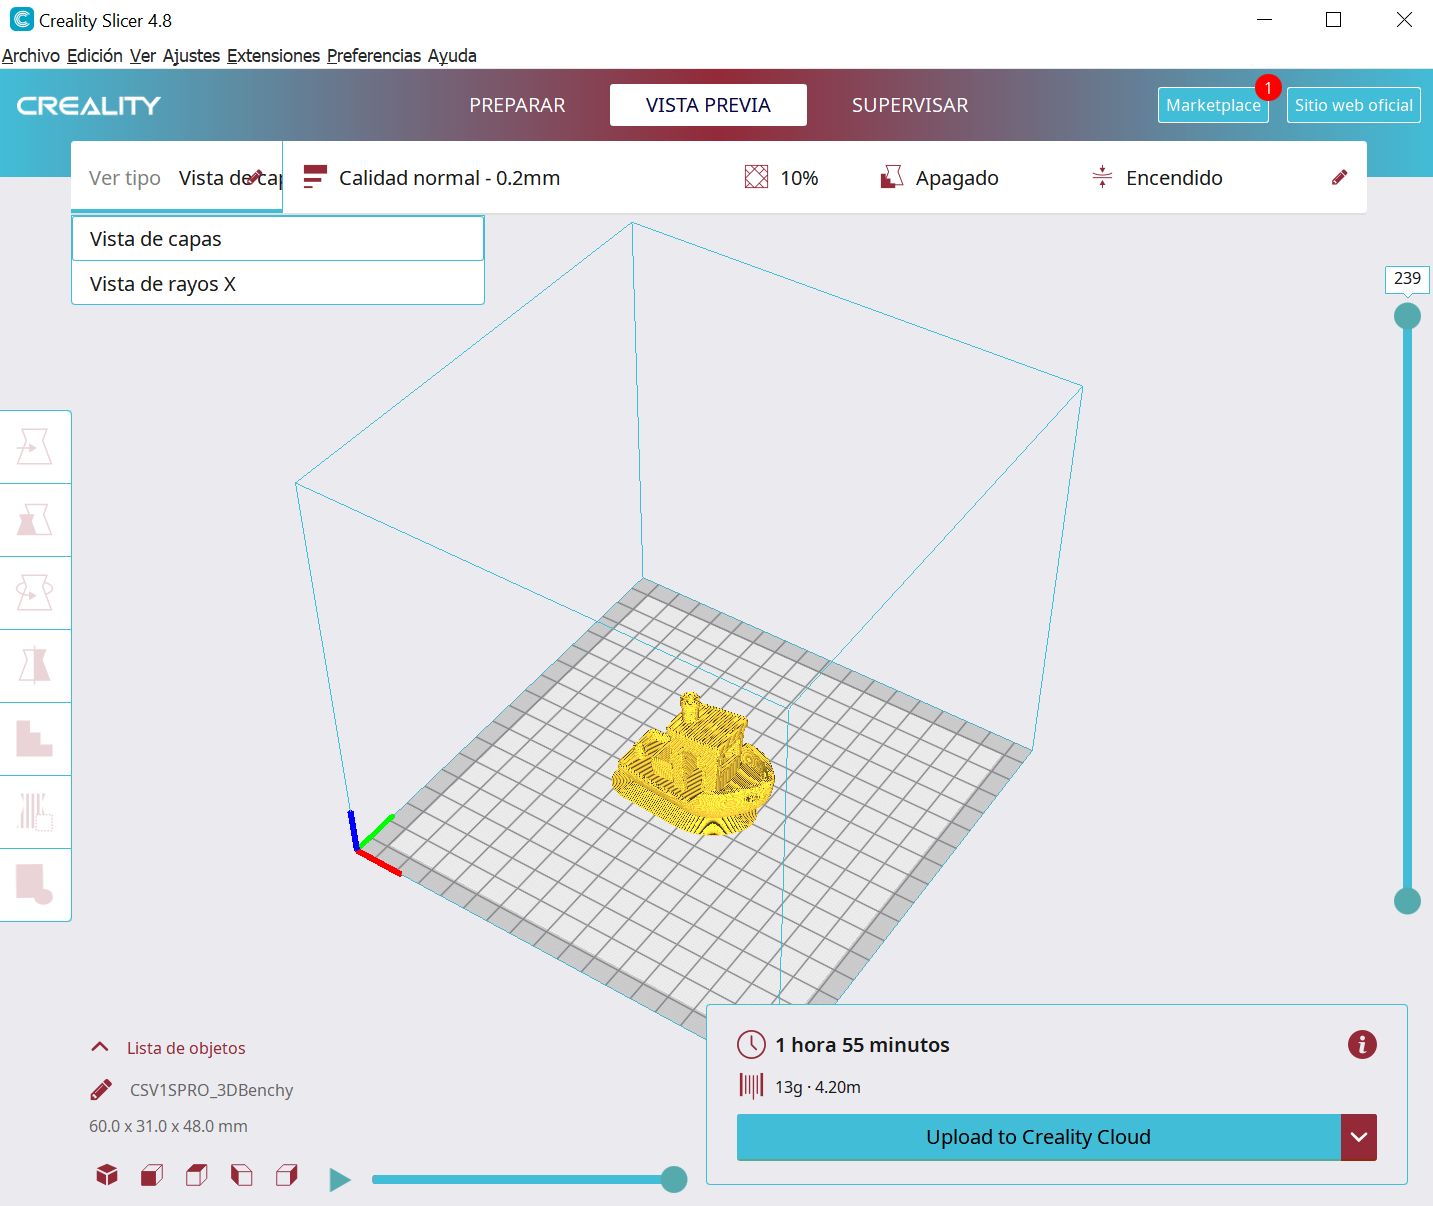1433x1206 pixels.
Task: Open the Ver tipo view dropdown
Action: pyautogui.click(x=178, y=178)
